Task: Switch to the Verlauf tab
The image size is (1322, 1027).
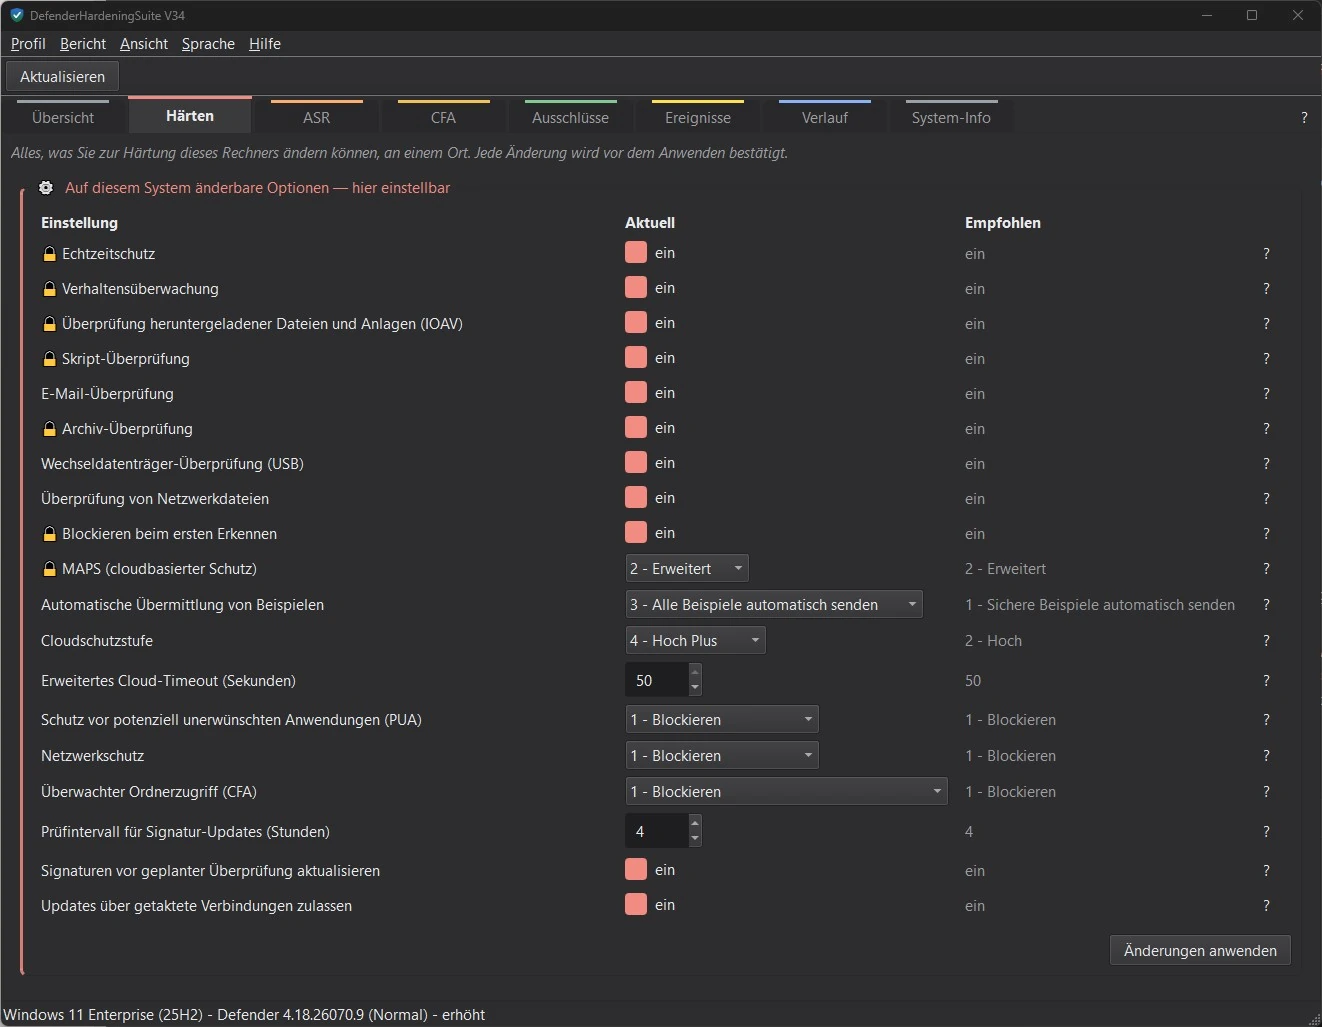Action: [825, 117]
